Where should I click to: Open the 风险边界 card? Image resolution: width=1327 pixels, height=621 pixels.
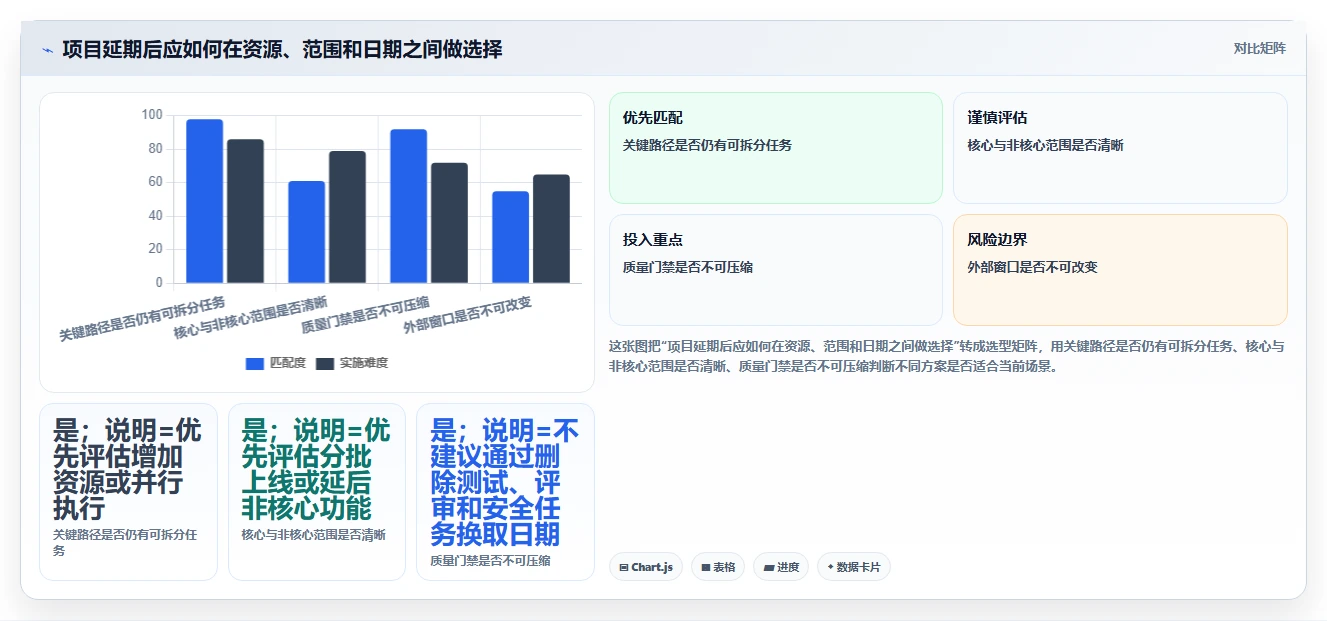click(1120, 270)
